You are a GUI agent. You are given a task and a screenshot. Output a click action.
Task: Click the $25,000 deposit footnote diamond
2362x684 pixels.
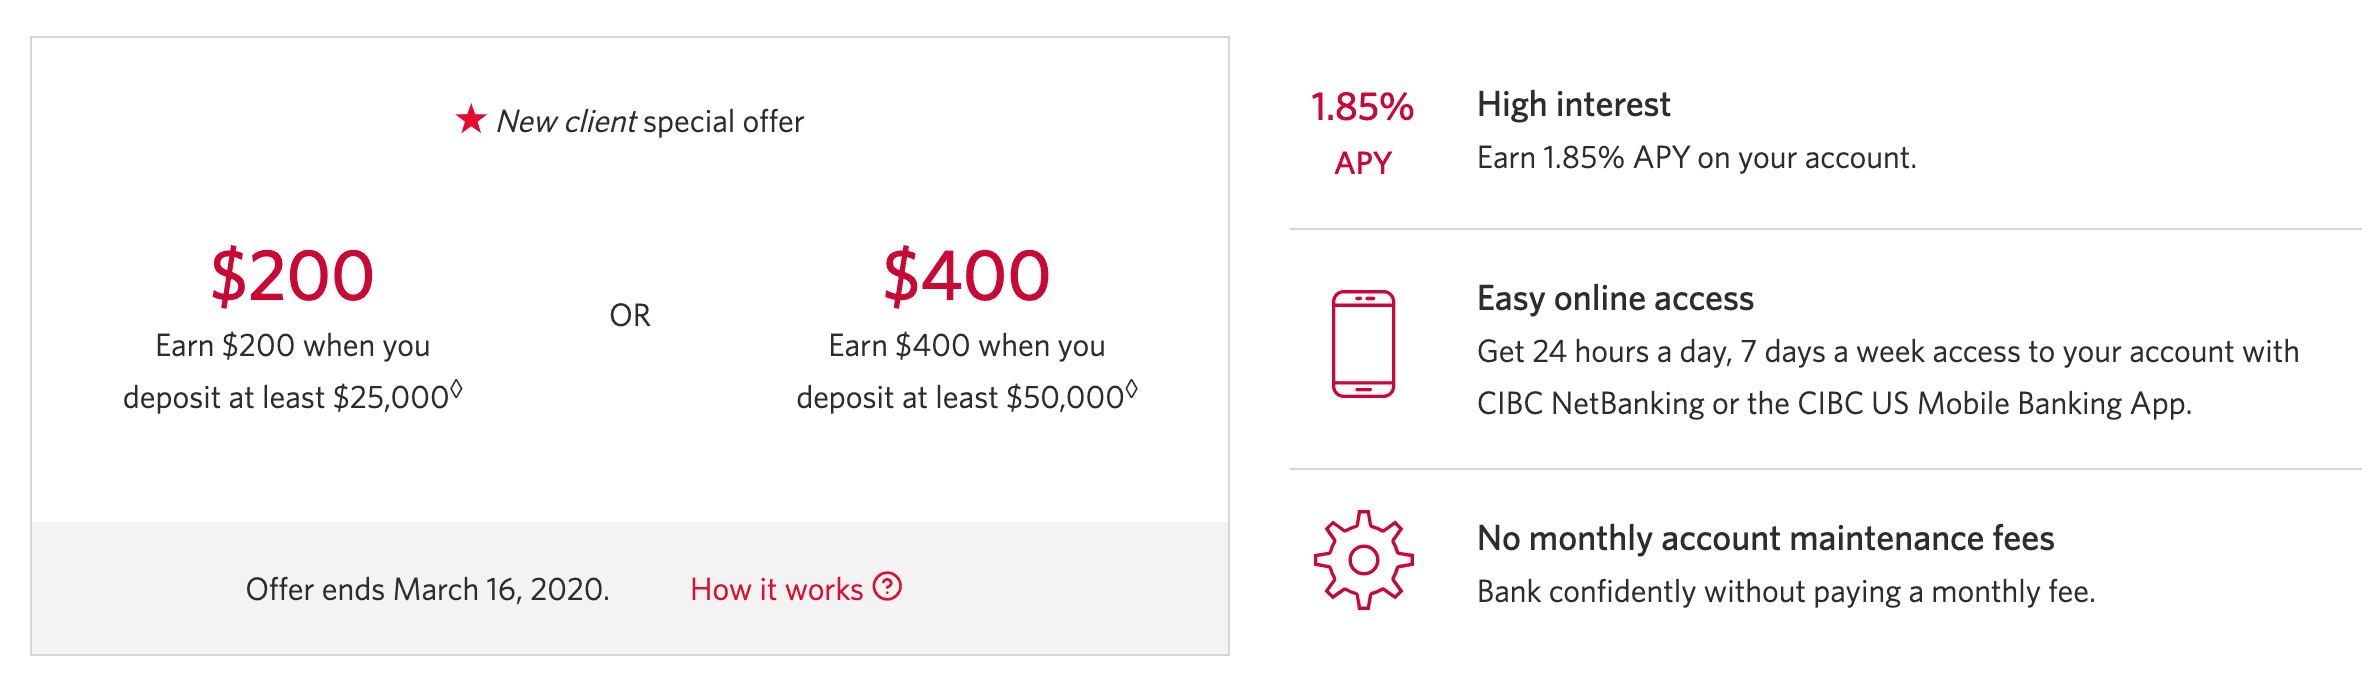coord(456,389)
